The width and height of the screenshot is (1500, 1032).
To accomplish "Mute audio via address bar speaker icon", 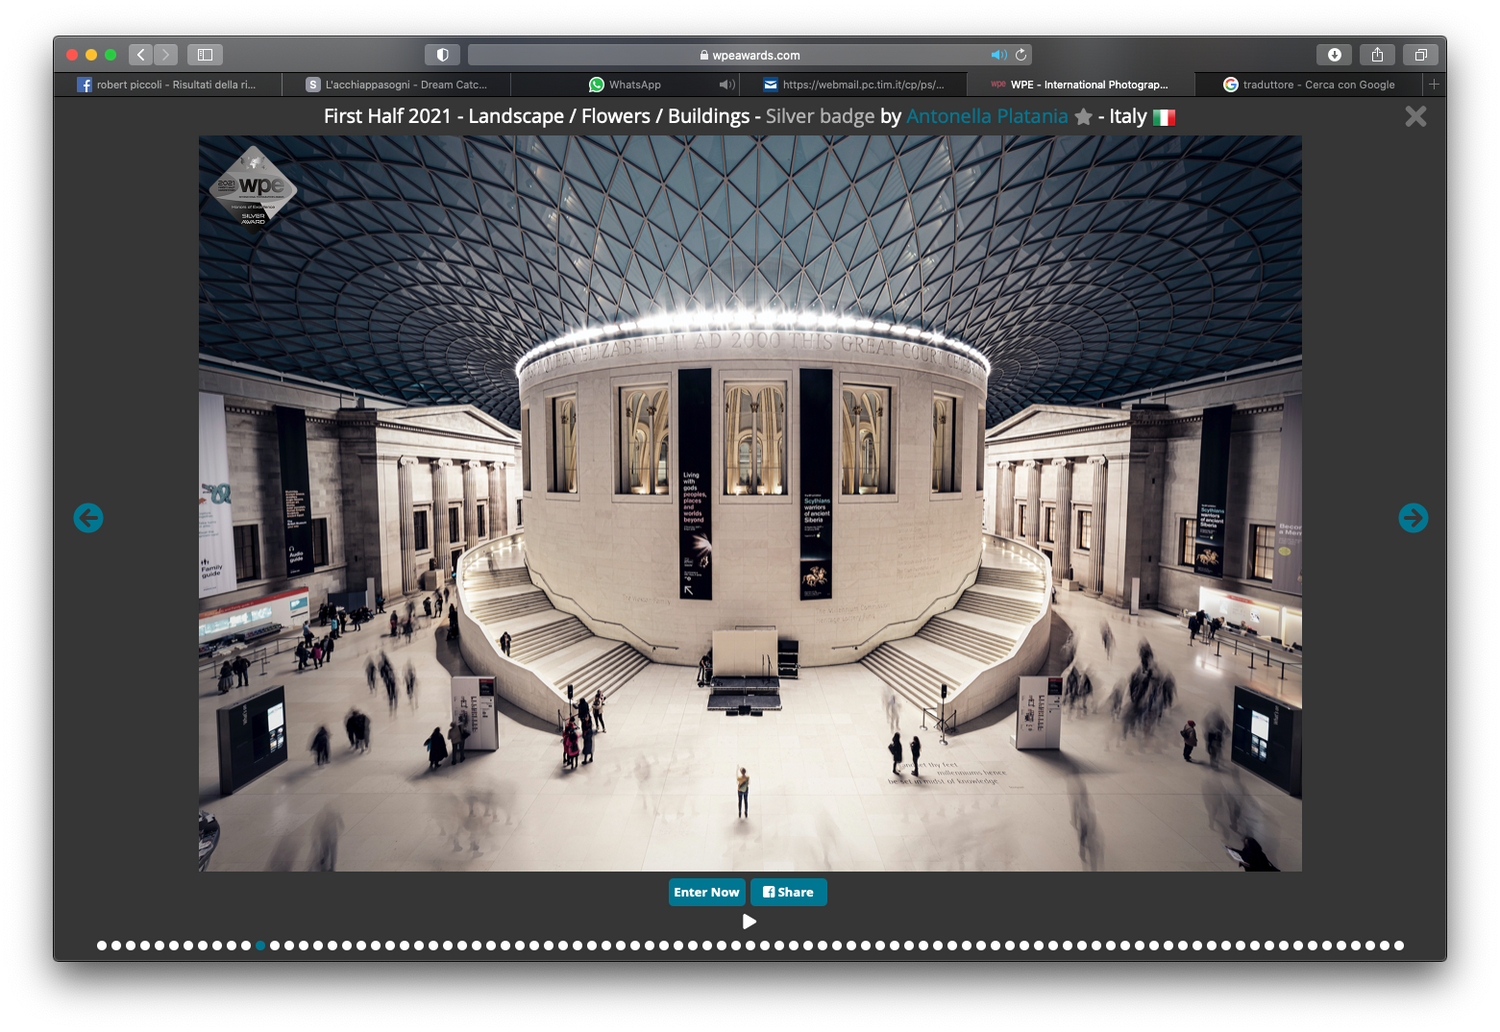I will 998,55.
